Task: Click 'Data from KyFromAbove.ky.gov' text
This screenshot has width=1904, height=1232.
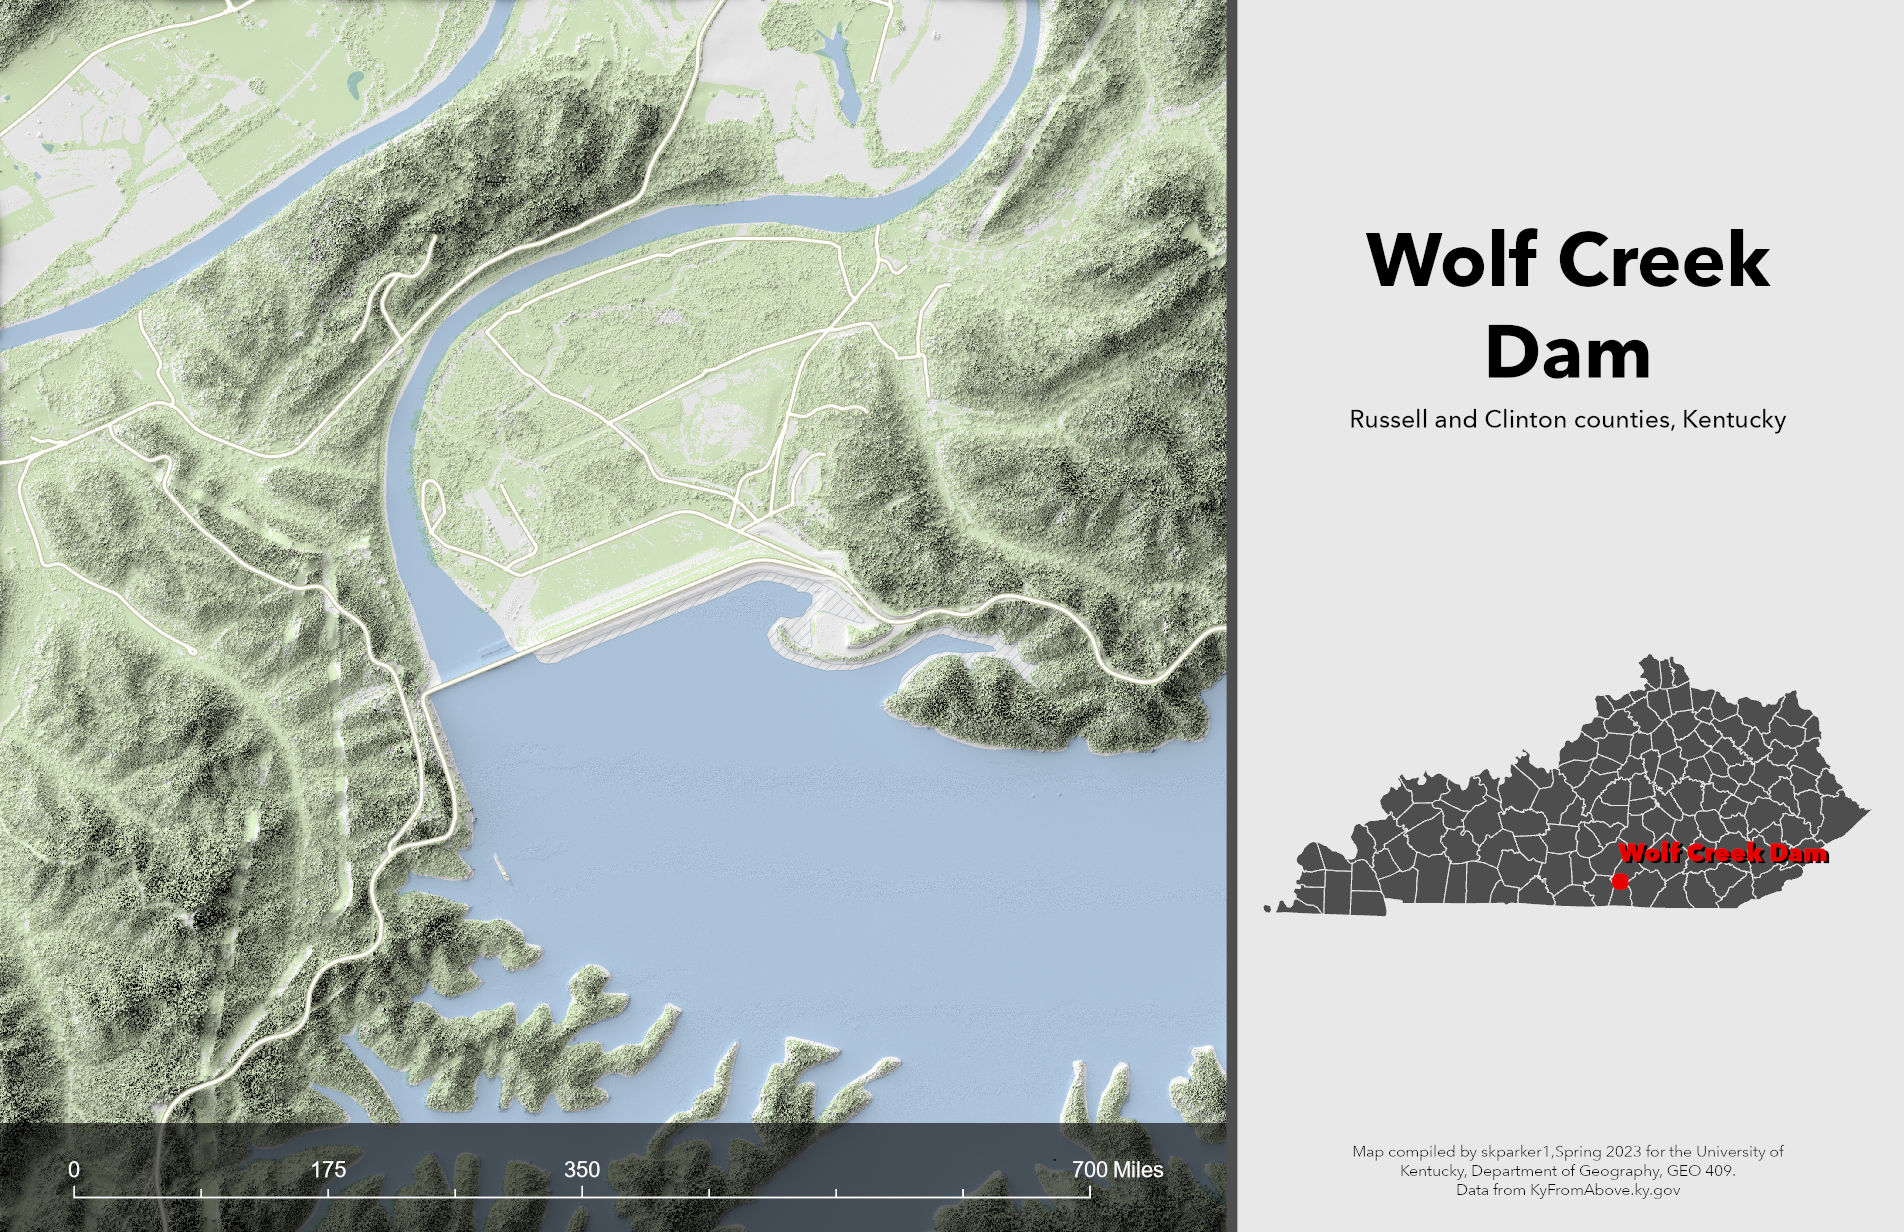Action: pos(1568,1190)
